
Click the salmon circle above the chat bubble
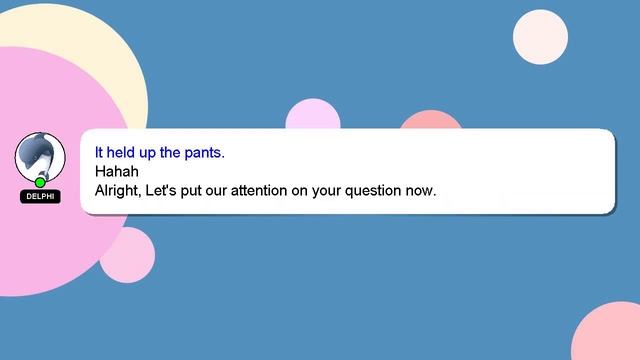click(x=431, y=120)
